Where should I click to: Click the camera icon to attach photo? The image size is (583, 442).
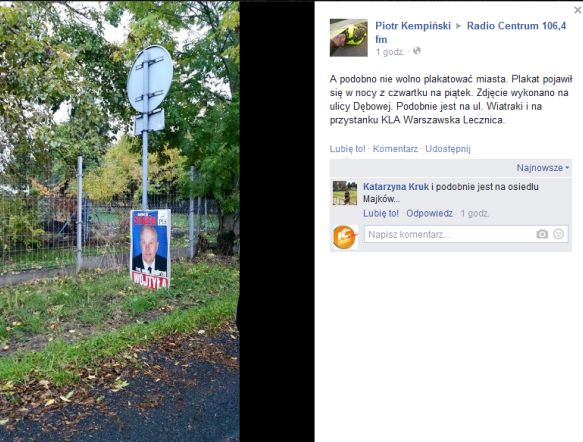pos(542,234)
